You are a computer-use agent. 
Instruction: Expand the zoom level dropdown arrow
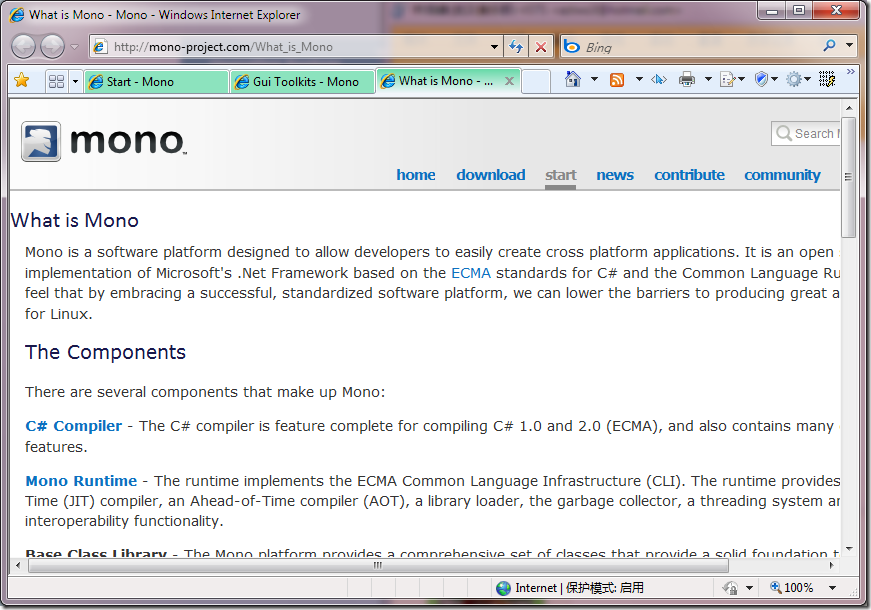[x=832, y=588]
